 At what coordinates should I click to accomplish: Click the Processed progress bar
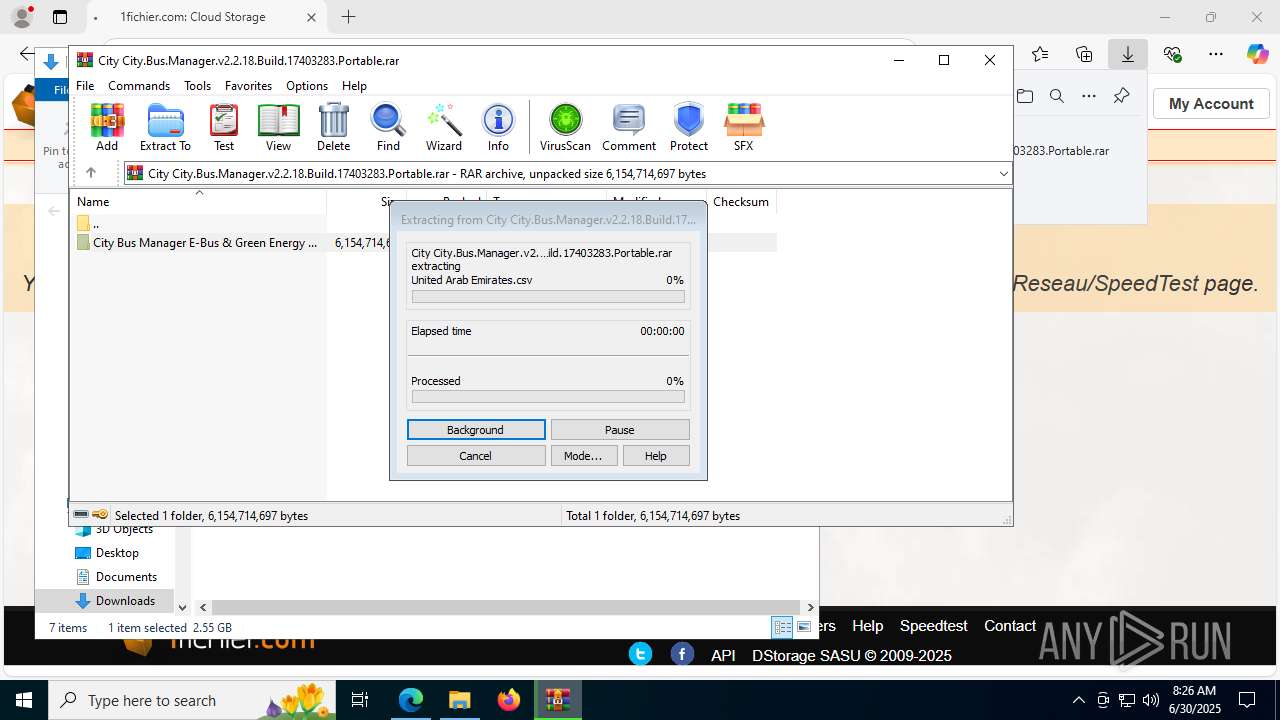click(548, 397)
